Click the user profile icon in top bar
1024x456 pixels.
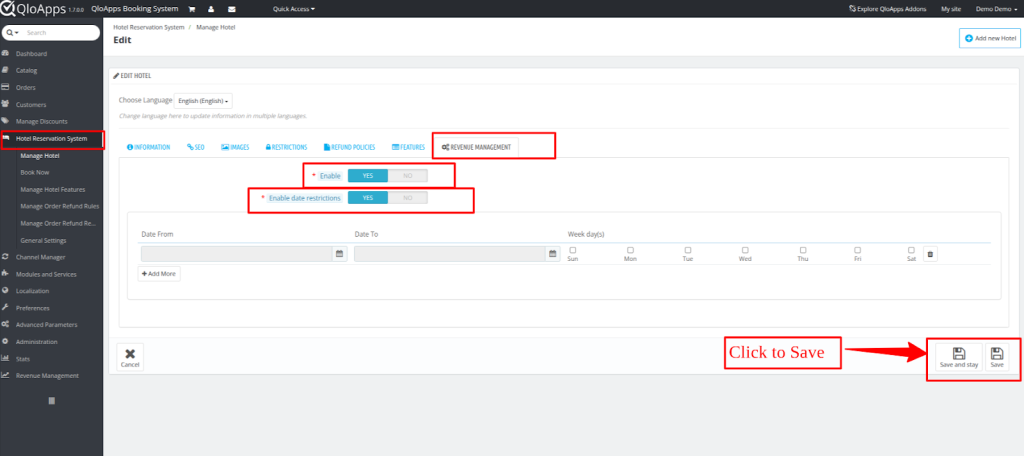pyautogui.click(x=211, y=9)
